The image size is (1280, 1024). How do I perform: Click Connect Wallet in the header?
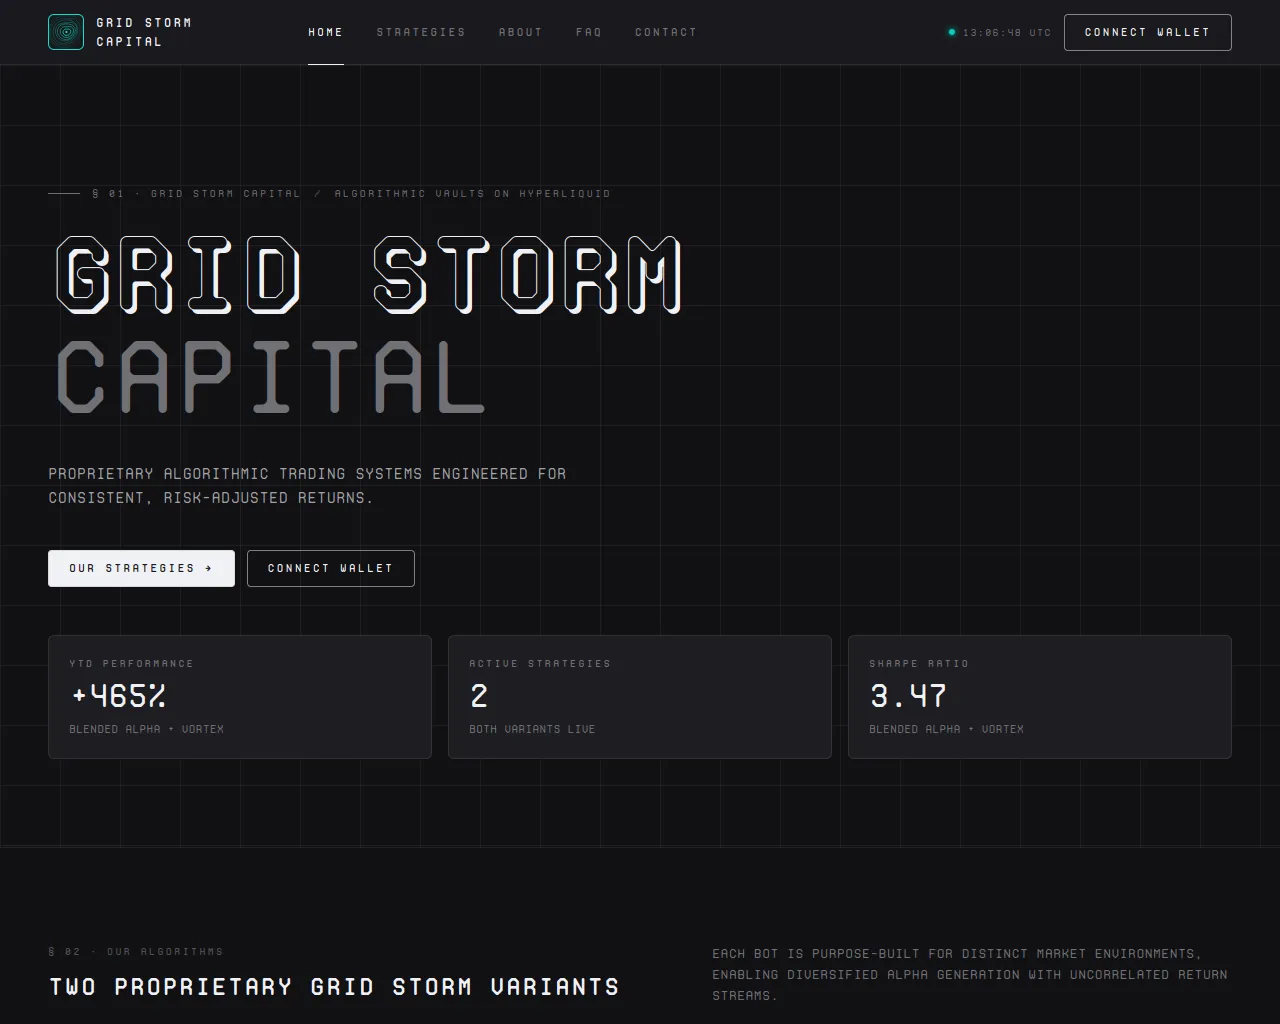click(x=1148, y=32)
